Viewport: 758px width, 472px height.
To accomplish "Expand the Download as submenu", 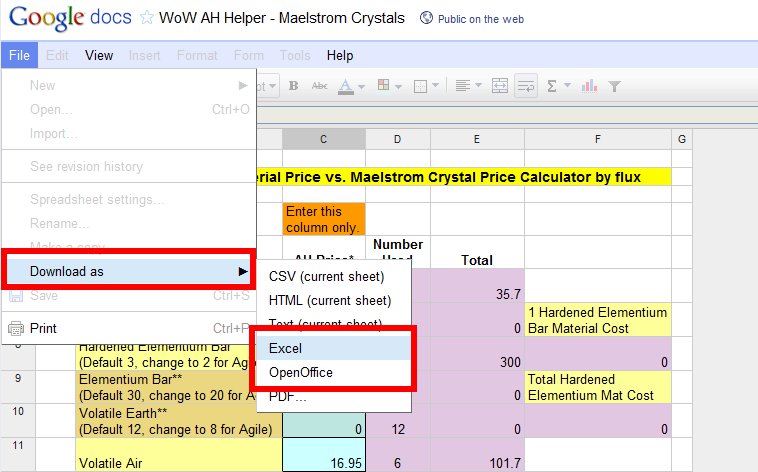I will pyautogui.click(x=129, y=271).
